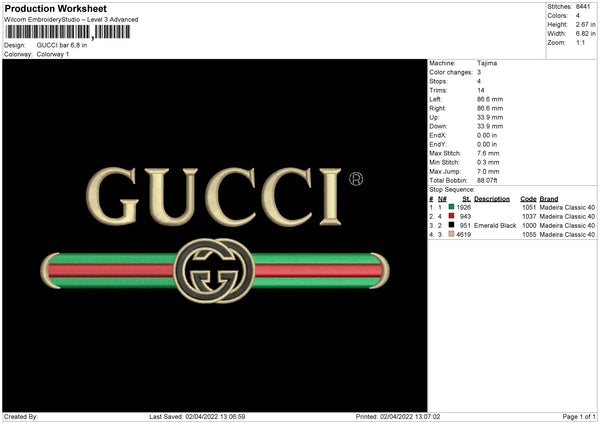Click the Down value 33.9 mm

tap(490, 126)
